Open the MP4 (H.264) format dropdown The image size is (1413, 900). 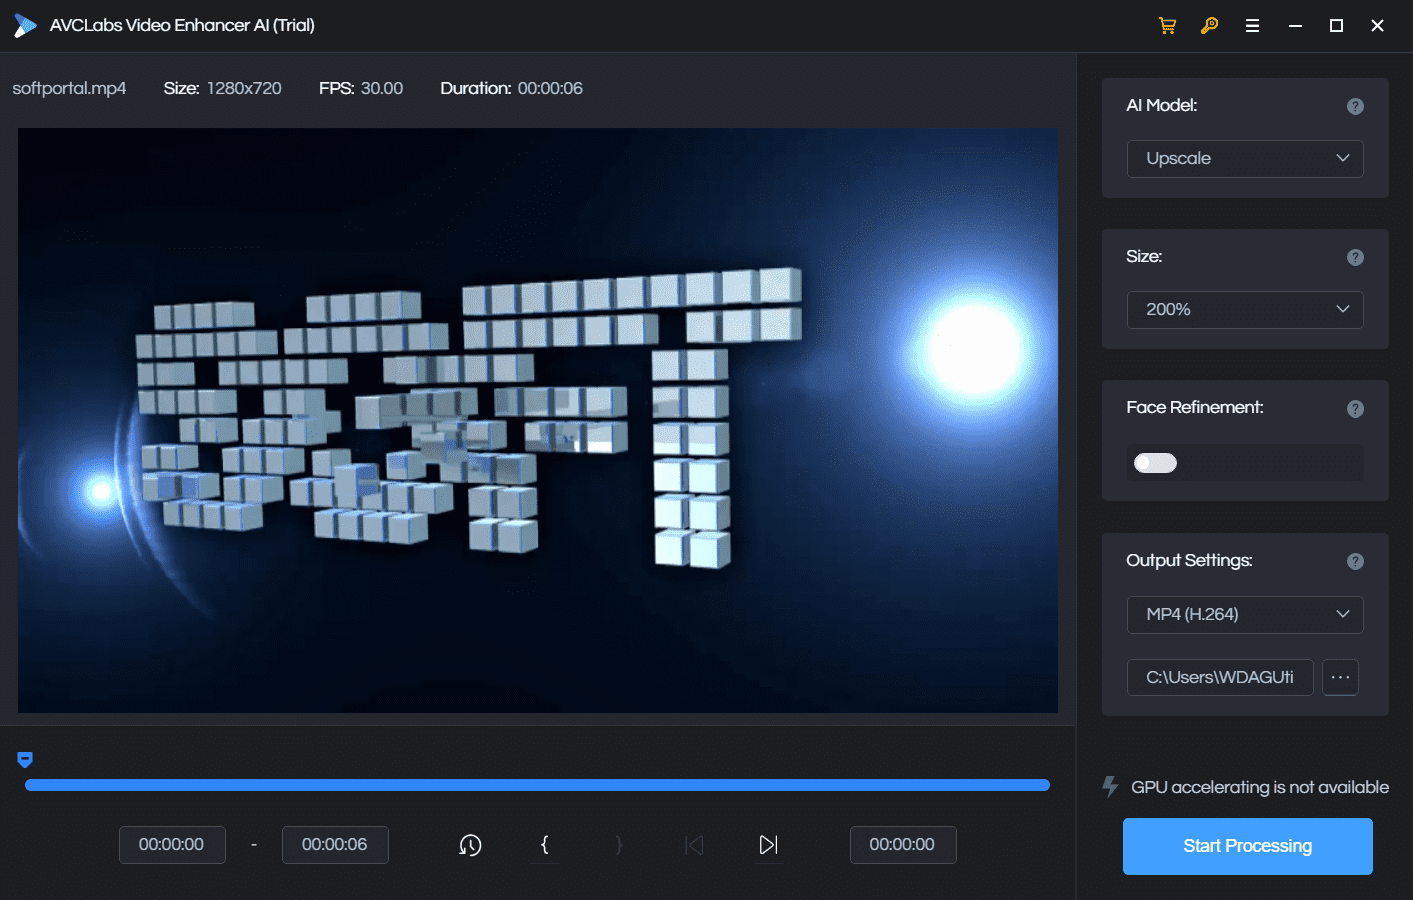pos(1245,615)
